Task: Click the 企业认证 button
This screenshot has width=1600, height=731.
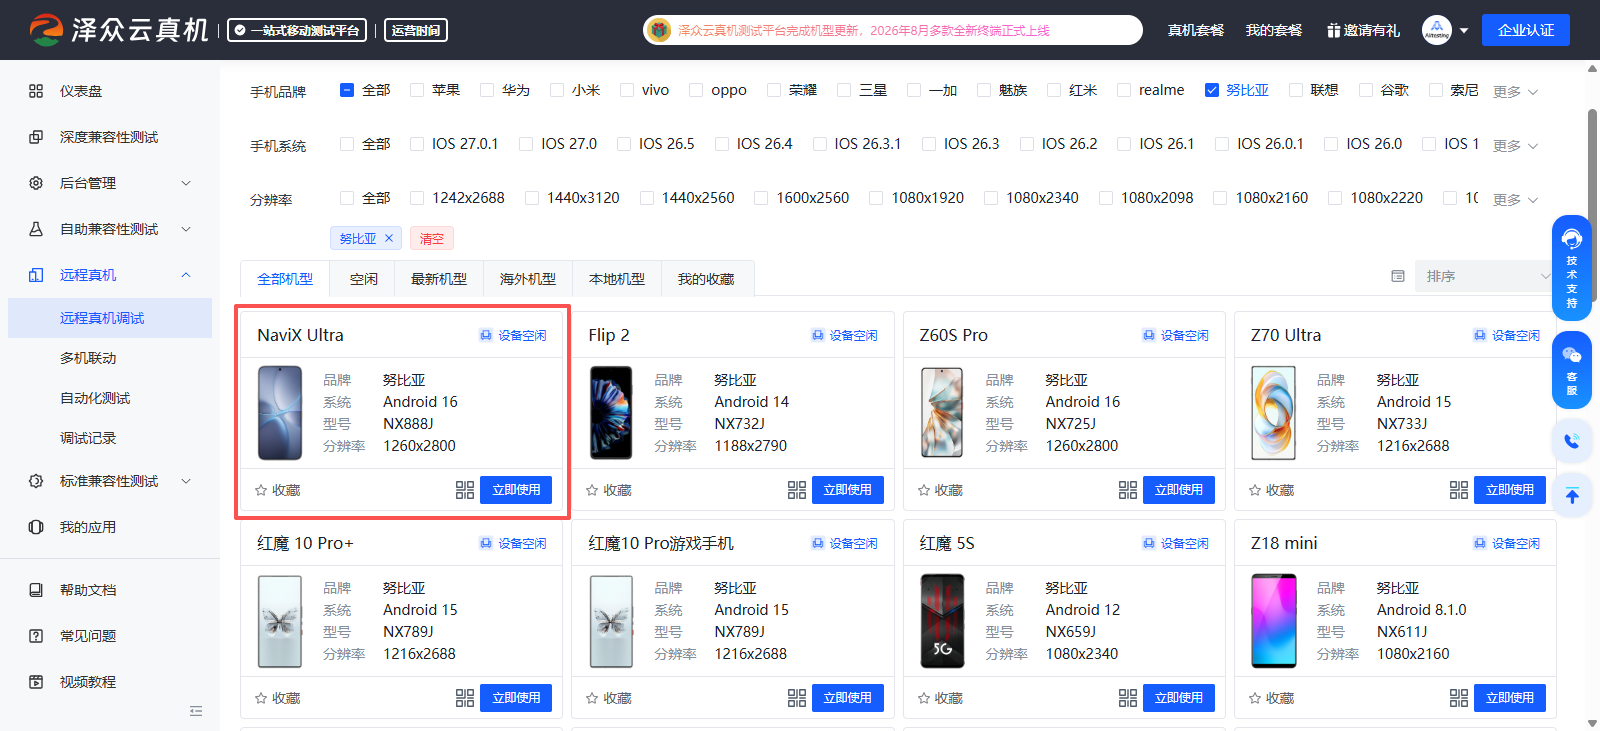Action: click(x=1526, y=30)
